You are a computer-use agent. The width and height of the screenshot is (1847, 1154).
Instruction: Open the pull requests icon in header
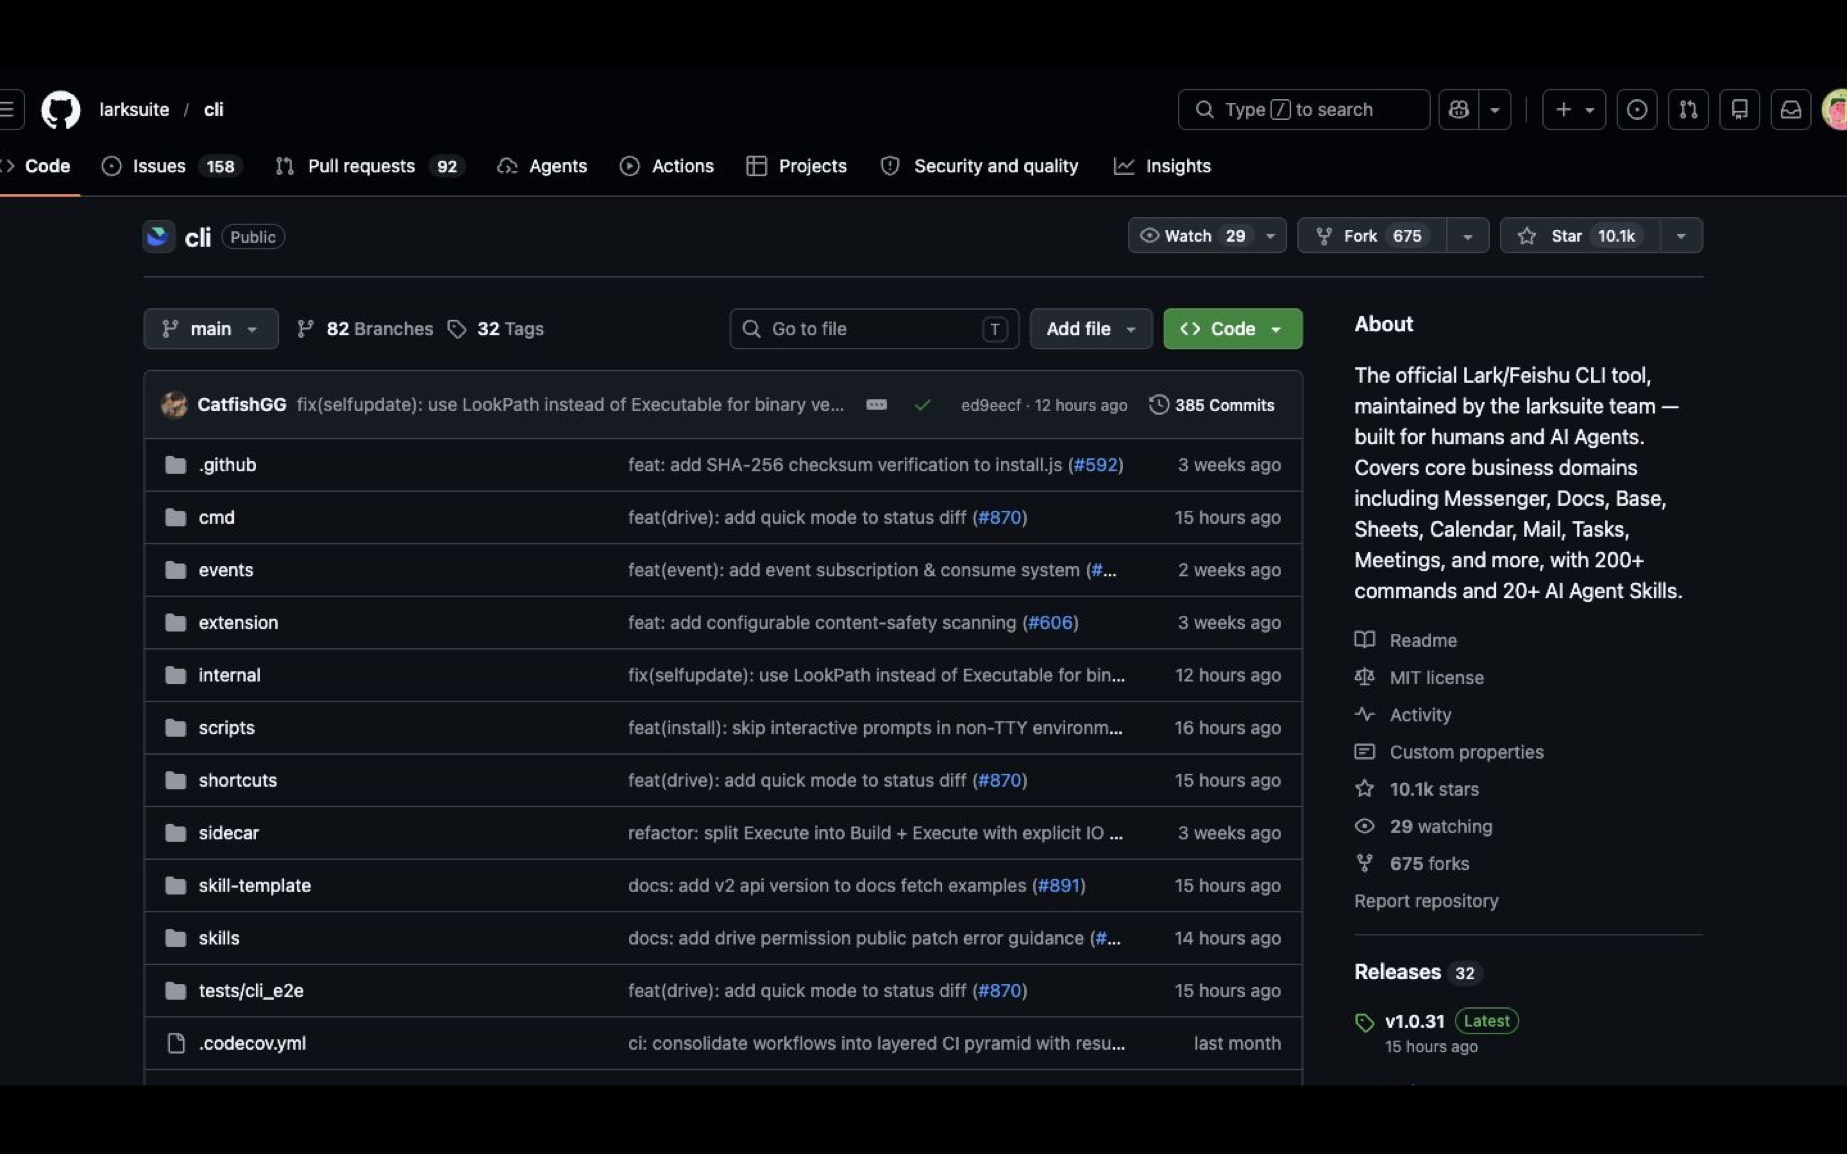pos(1688,110)
